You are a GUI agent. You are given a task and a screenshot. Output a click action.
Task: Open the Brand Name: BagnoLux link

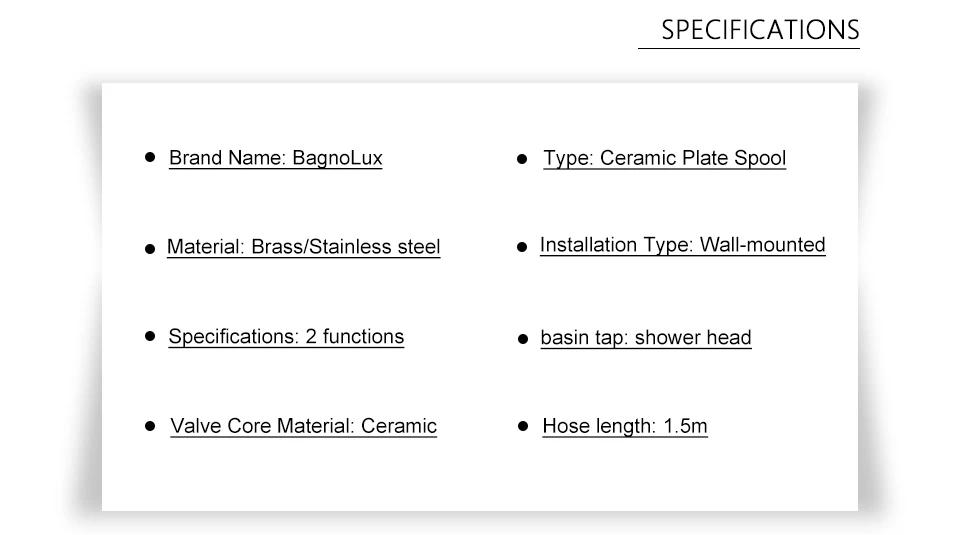pos(275,158)
